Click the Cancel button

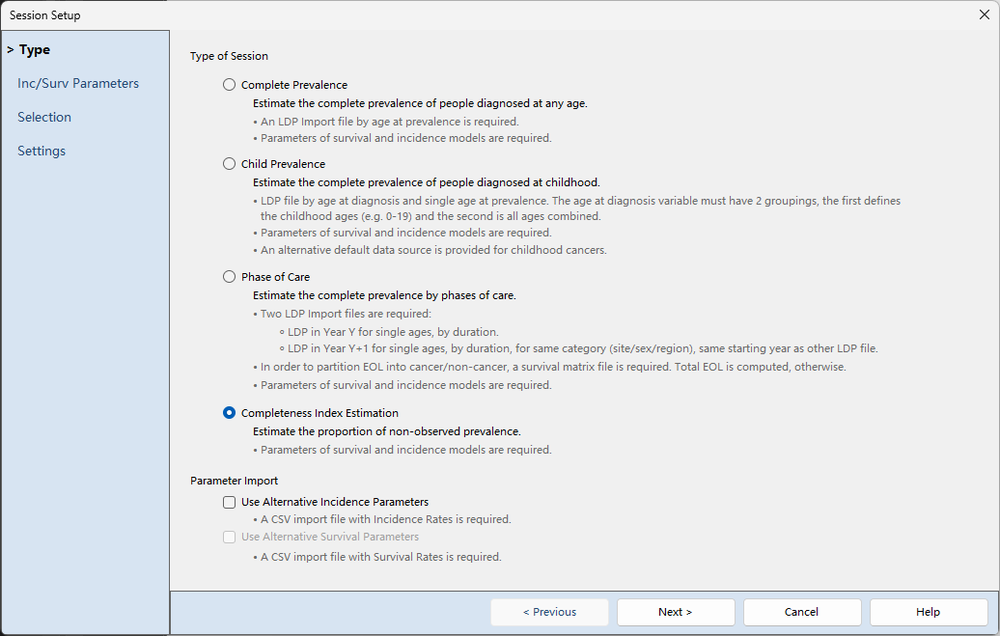pos(802,612)
